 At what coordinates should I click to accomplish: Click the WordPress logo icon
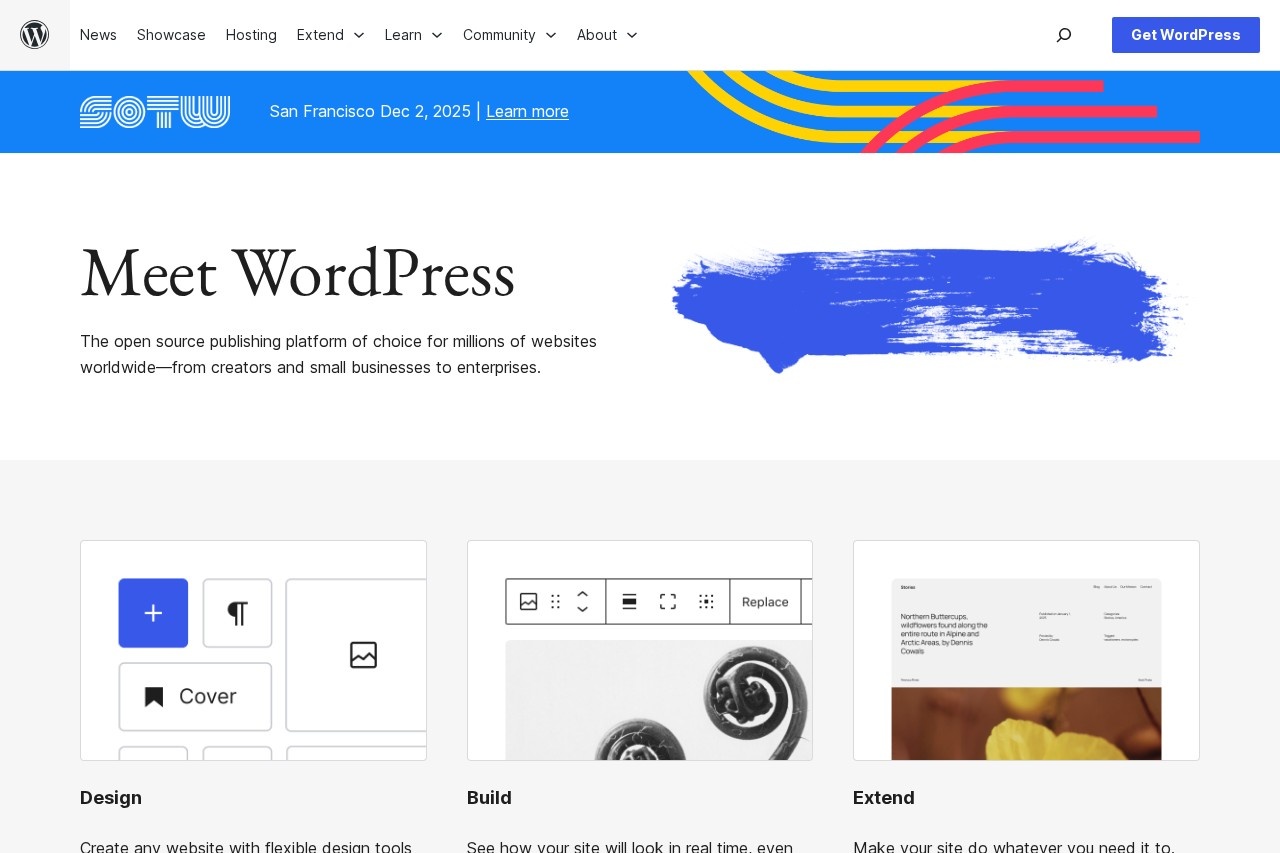tap(35, 35)
